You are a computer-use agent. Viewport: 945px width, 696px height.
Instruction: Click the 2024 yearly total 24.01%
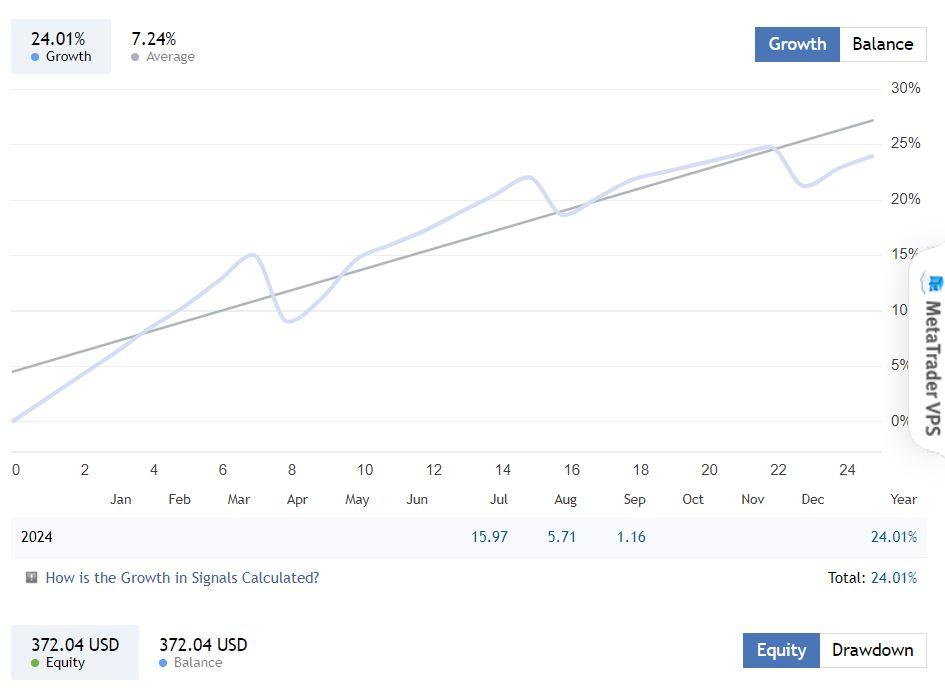[893, 537]
